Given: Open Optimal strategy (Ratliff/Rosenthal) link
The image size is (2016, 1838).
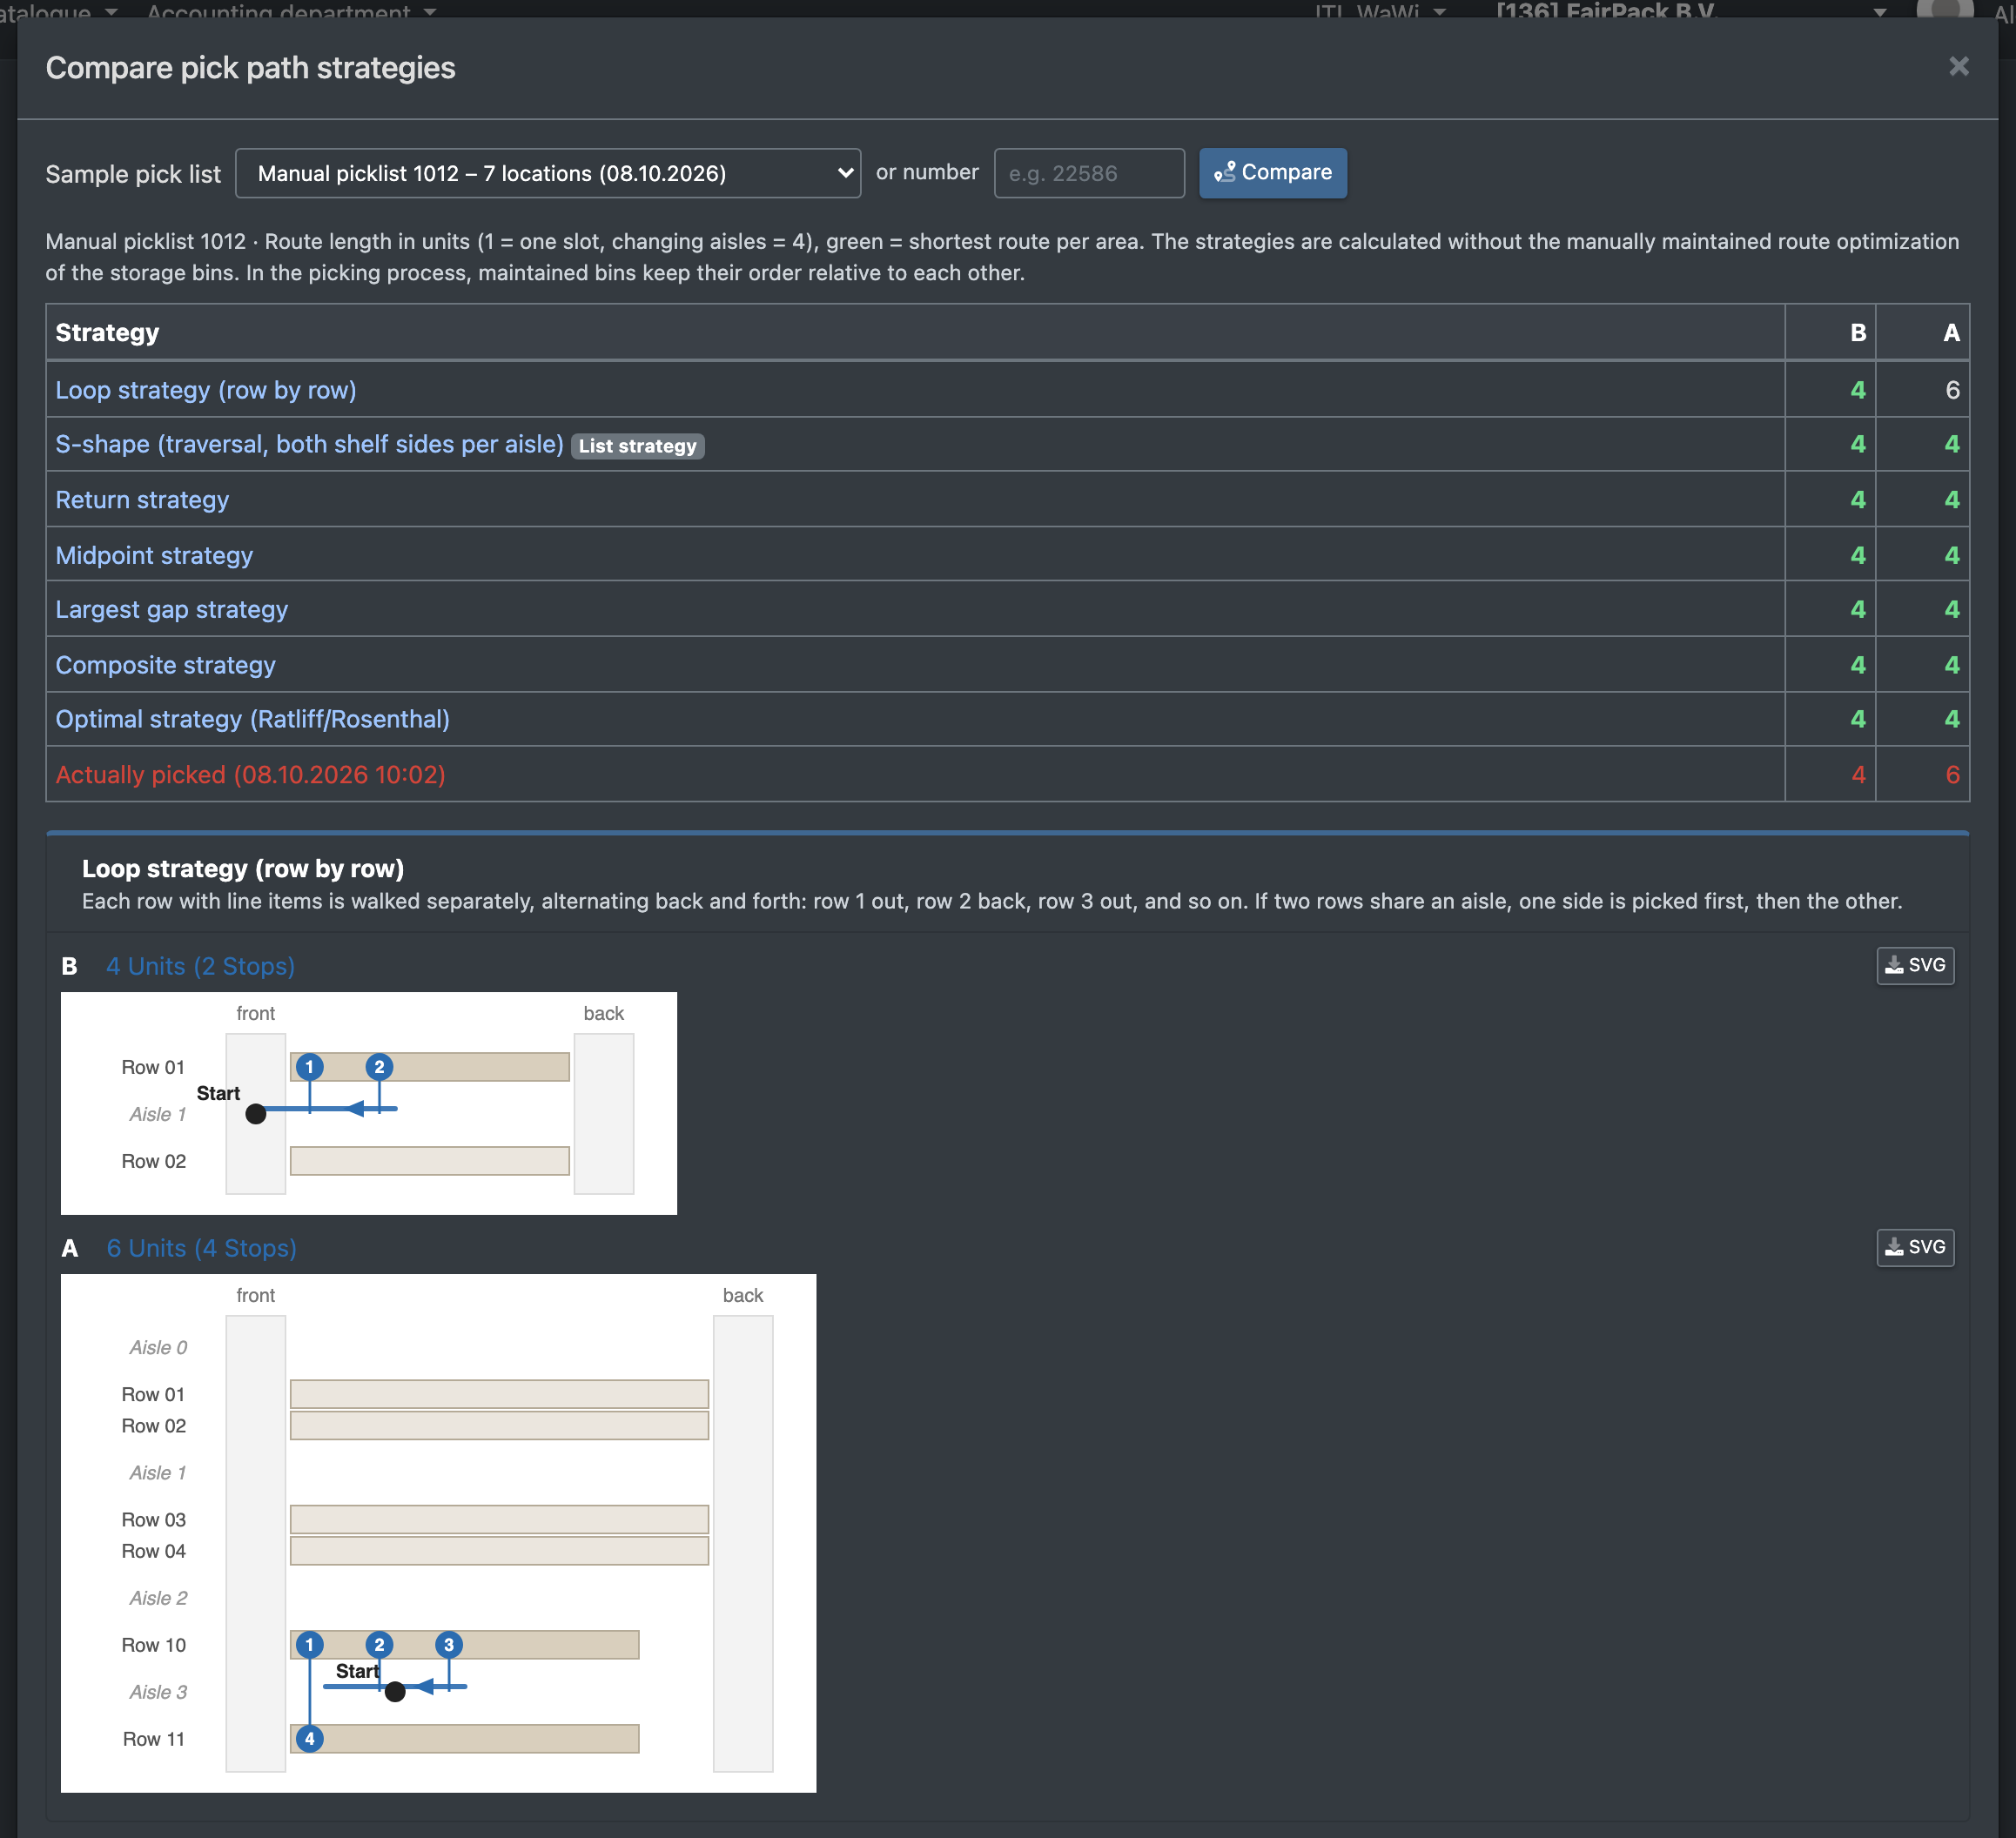Looking at the screenshot, I should 253,719.
